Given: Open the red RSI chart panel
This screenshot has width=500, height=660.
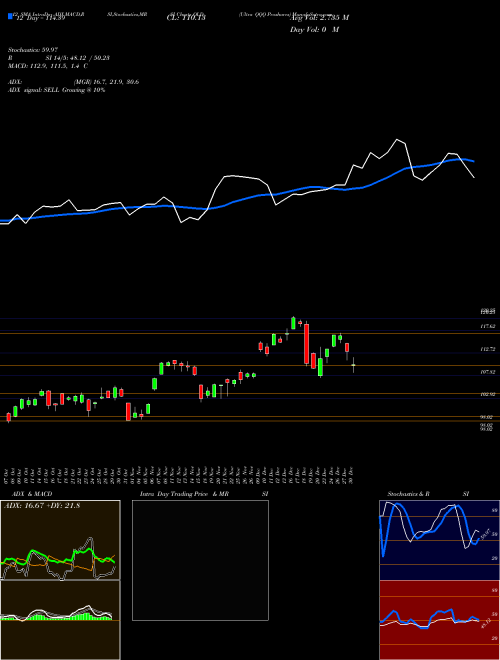Looking at the screenshot, I should [439, 620].
